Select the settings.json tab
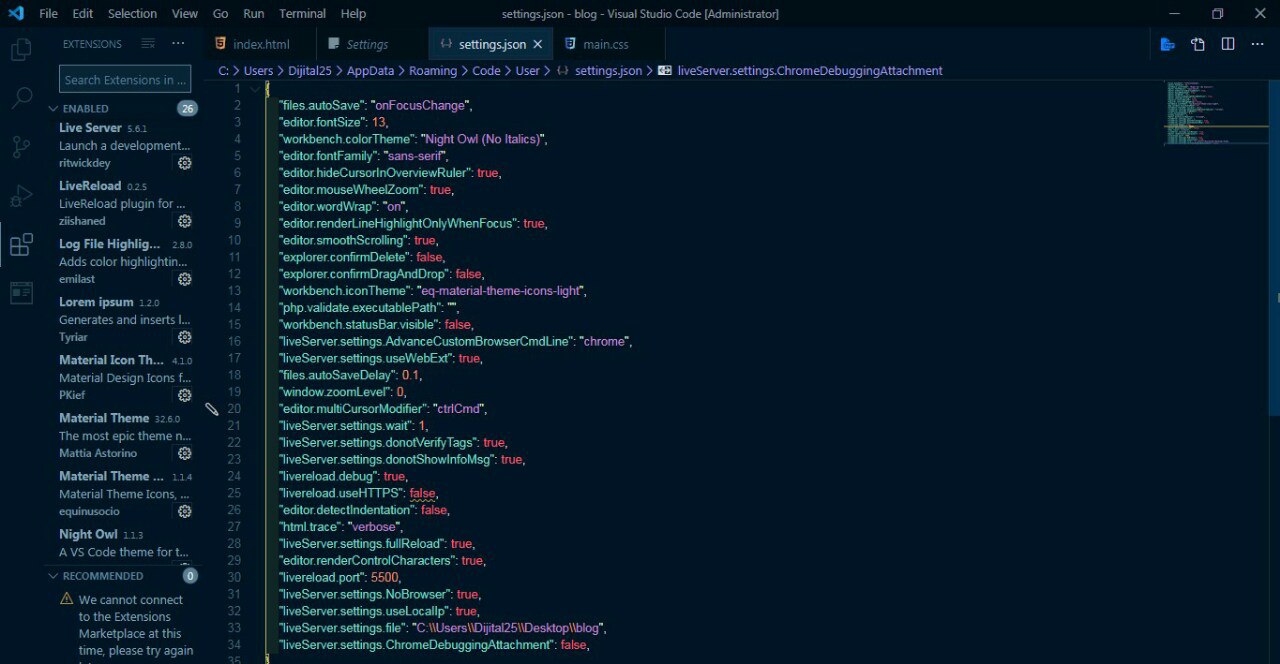Image resolution: width=1280 pixels, height=664 pixels. tap(492, 44)
